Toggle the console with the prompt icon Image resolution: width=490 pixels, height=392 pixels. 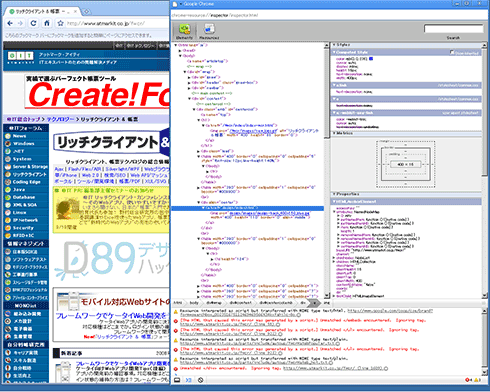click(x=189, y=380)
